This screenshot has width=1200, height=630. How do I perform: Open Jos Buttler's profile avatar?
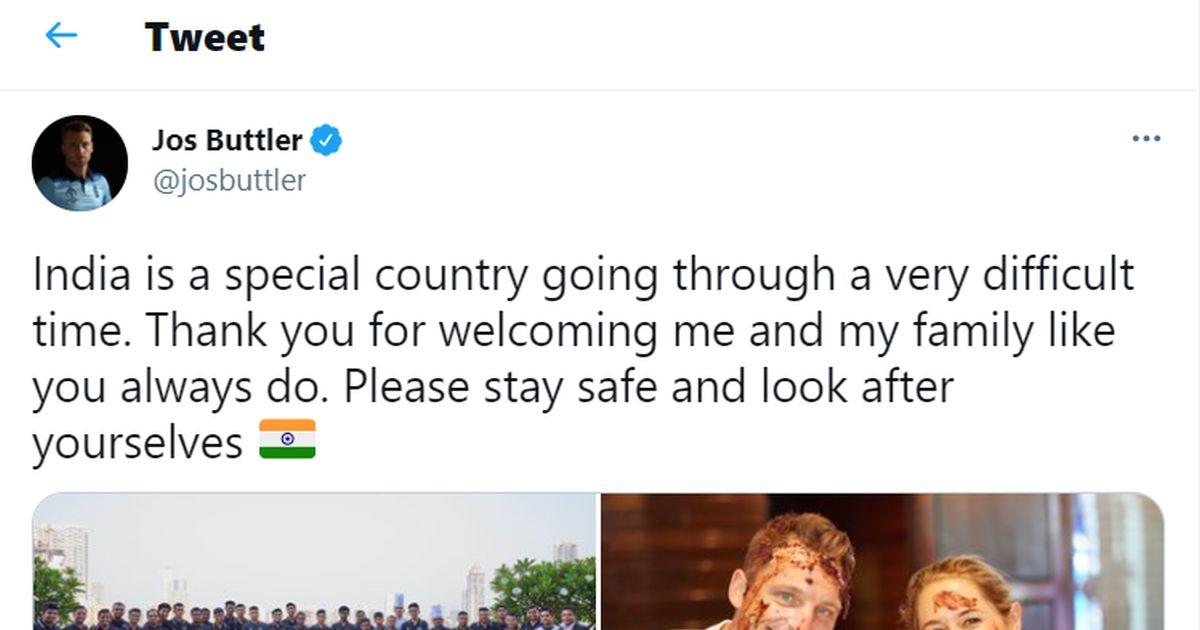pyautogui.click(x=80, y=163)
